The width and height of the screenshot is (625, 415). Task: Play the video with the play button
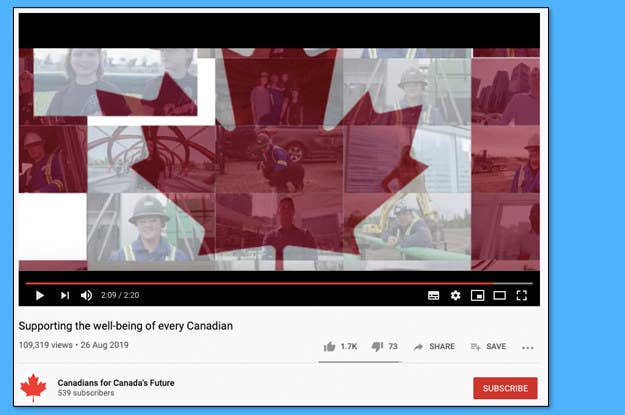point(39,295)
